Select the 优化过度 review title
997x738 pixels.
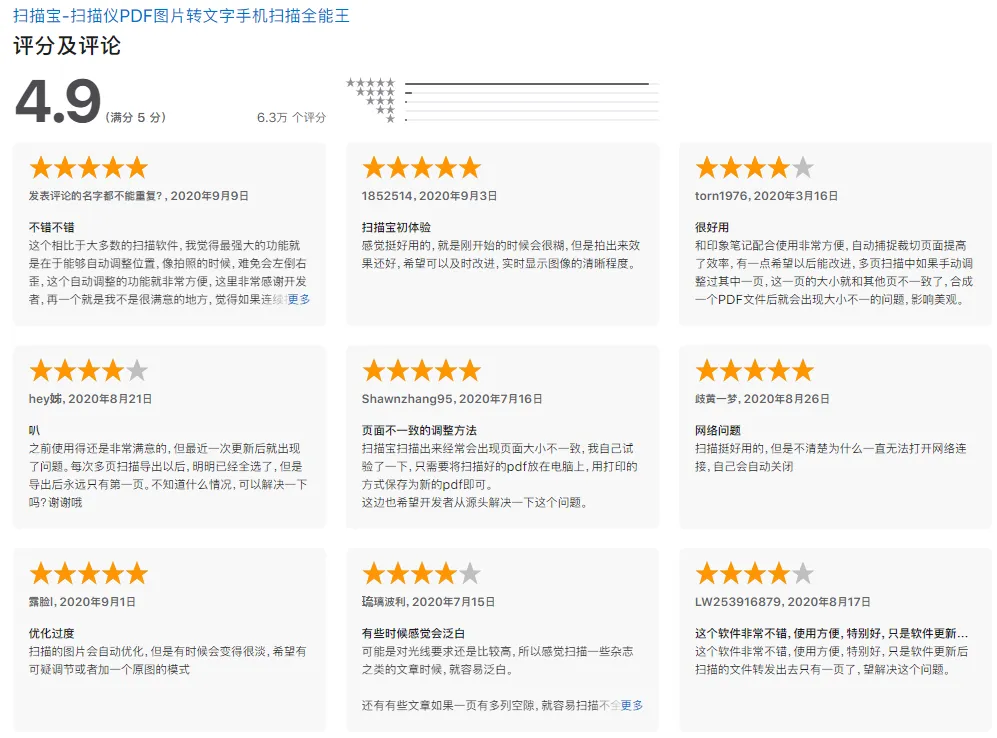[51, 633]
